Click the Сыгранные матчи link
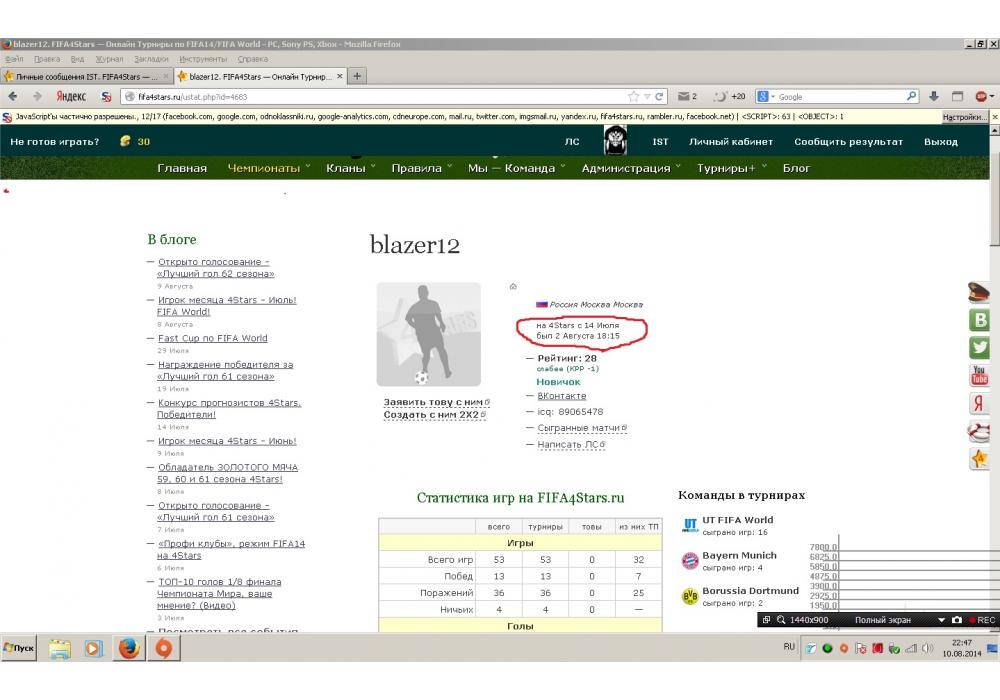This screenshot has width=1000, height=700. click(580, 428)
